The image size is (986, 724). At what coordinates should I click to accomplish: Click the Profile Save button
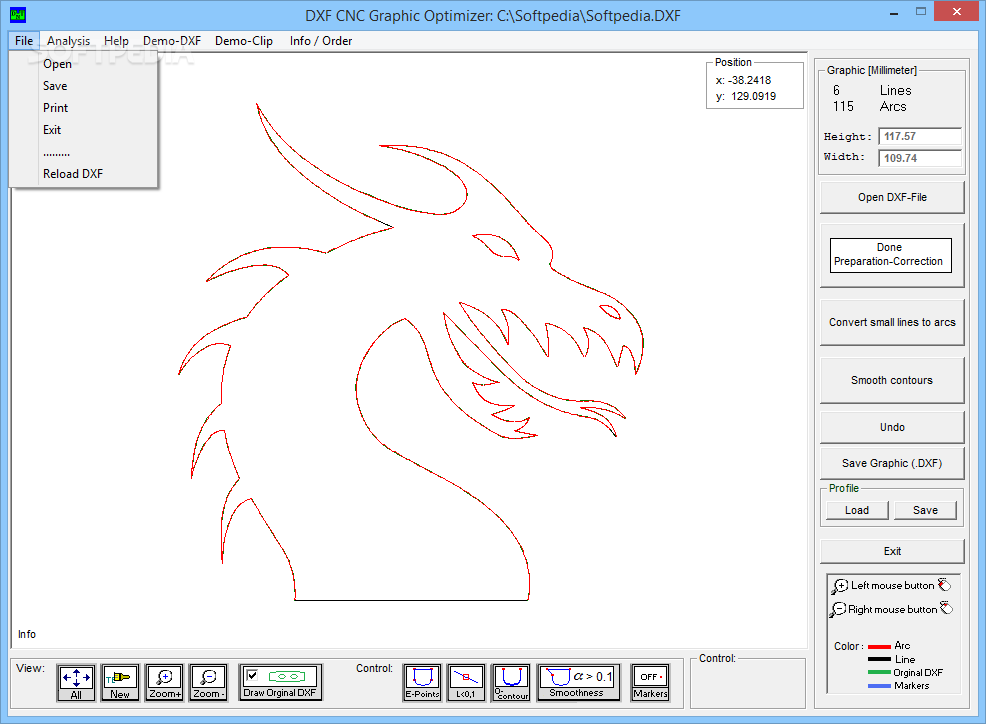click(925, 510)
